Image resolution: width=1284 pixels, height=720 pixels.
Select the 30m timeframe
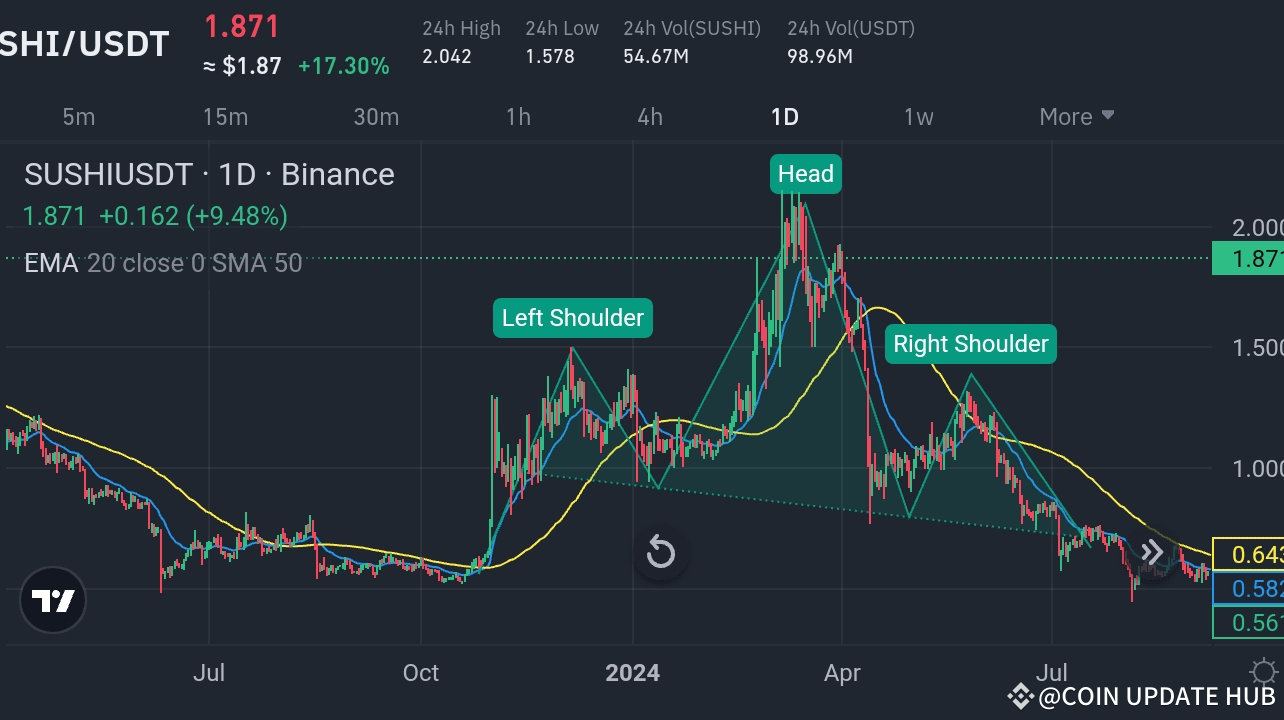[376, 117]
